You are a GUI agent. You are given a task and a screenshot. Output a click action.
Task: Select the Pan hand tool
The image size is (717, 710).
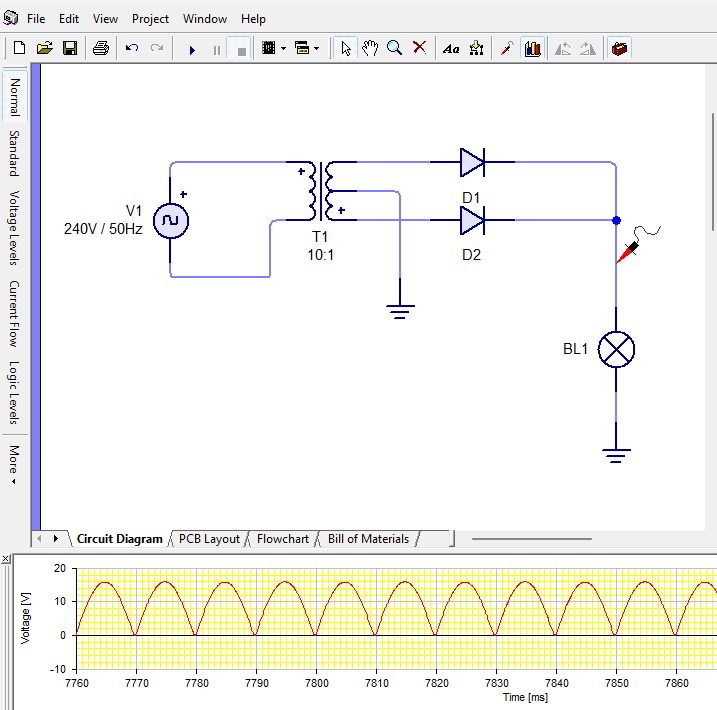point(370,48)
